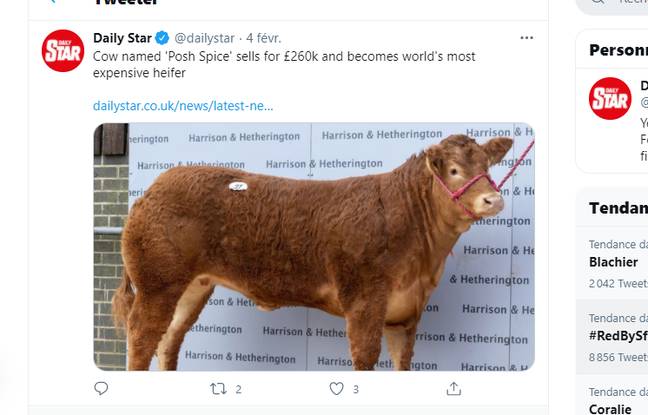Click the @dailystar handle
This screenshot has height=415, width=648.
(x=205, y=38)
